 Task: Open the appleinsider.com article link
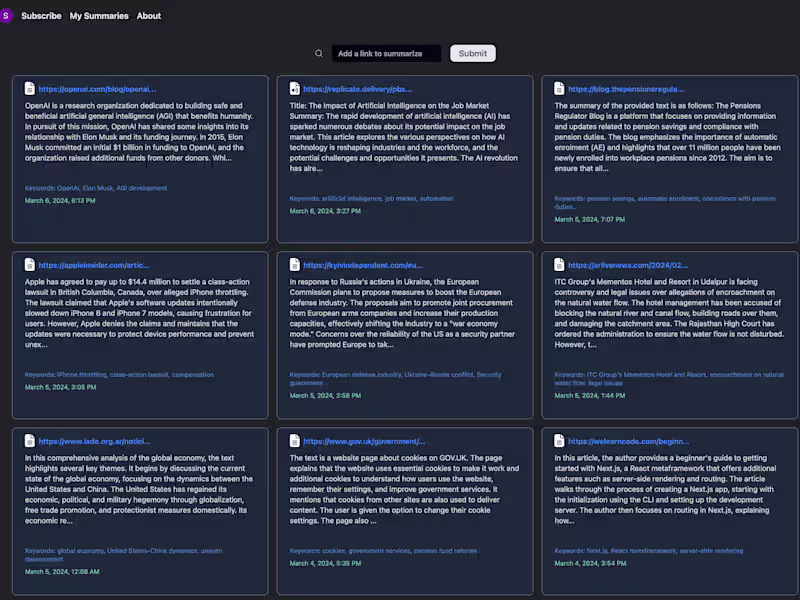tap(94, 265)
